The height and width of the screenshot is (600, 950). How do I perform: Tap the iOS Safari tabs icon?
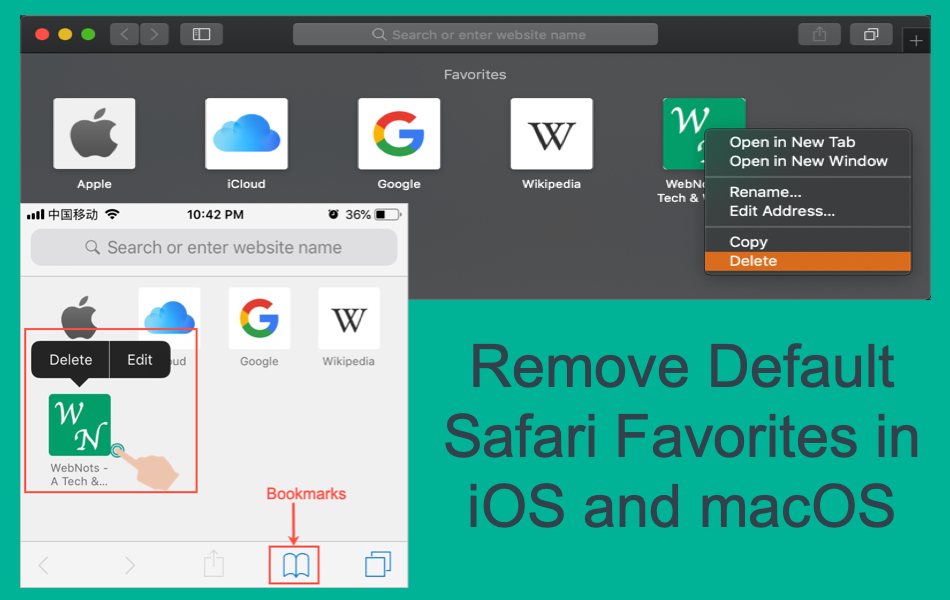377,564
